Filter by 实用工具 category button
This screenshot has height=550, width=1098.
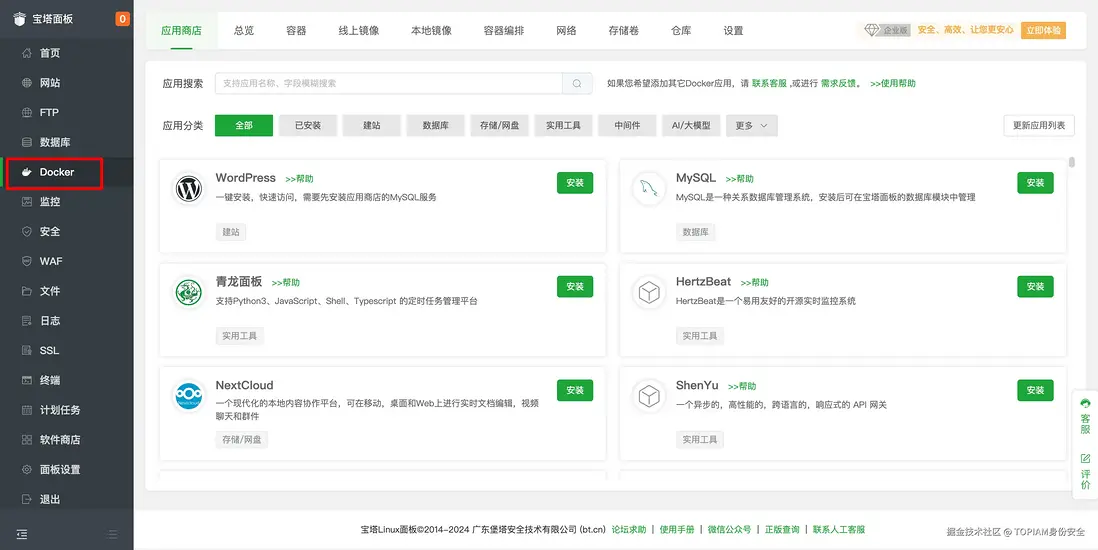point(564,125)
